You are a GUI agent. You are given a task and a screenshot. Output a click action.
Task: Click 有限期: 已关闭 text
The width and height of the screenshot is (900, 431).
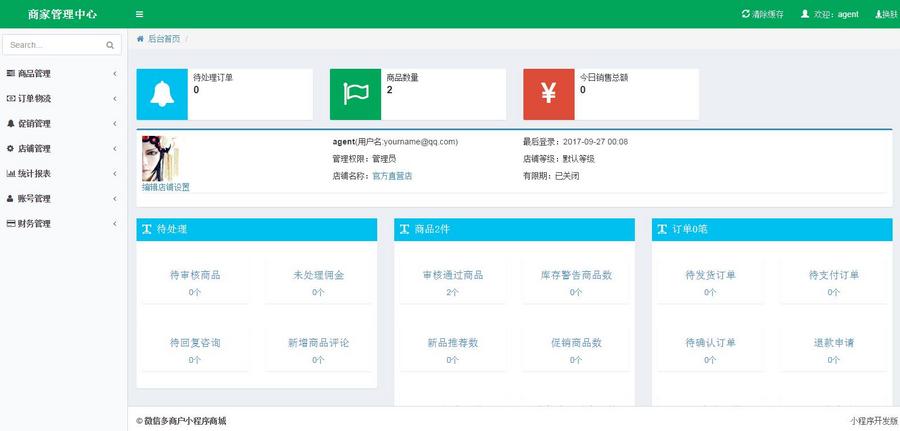551,176
